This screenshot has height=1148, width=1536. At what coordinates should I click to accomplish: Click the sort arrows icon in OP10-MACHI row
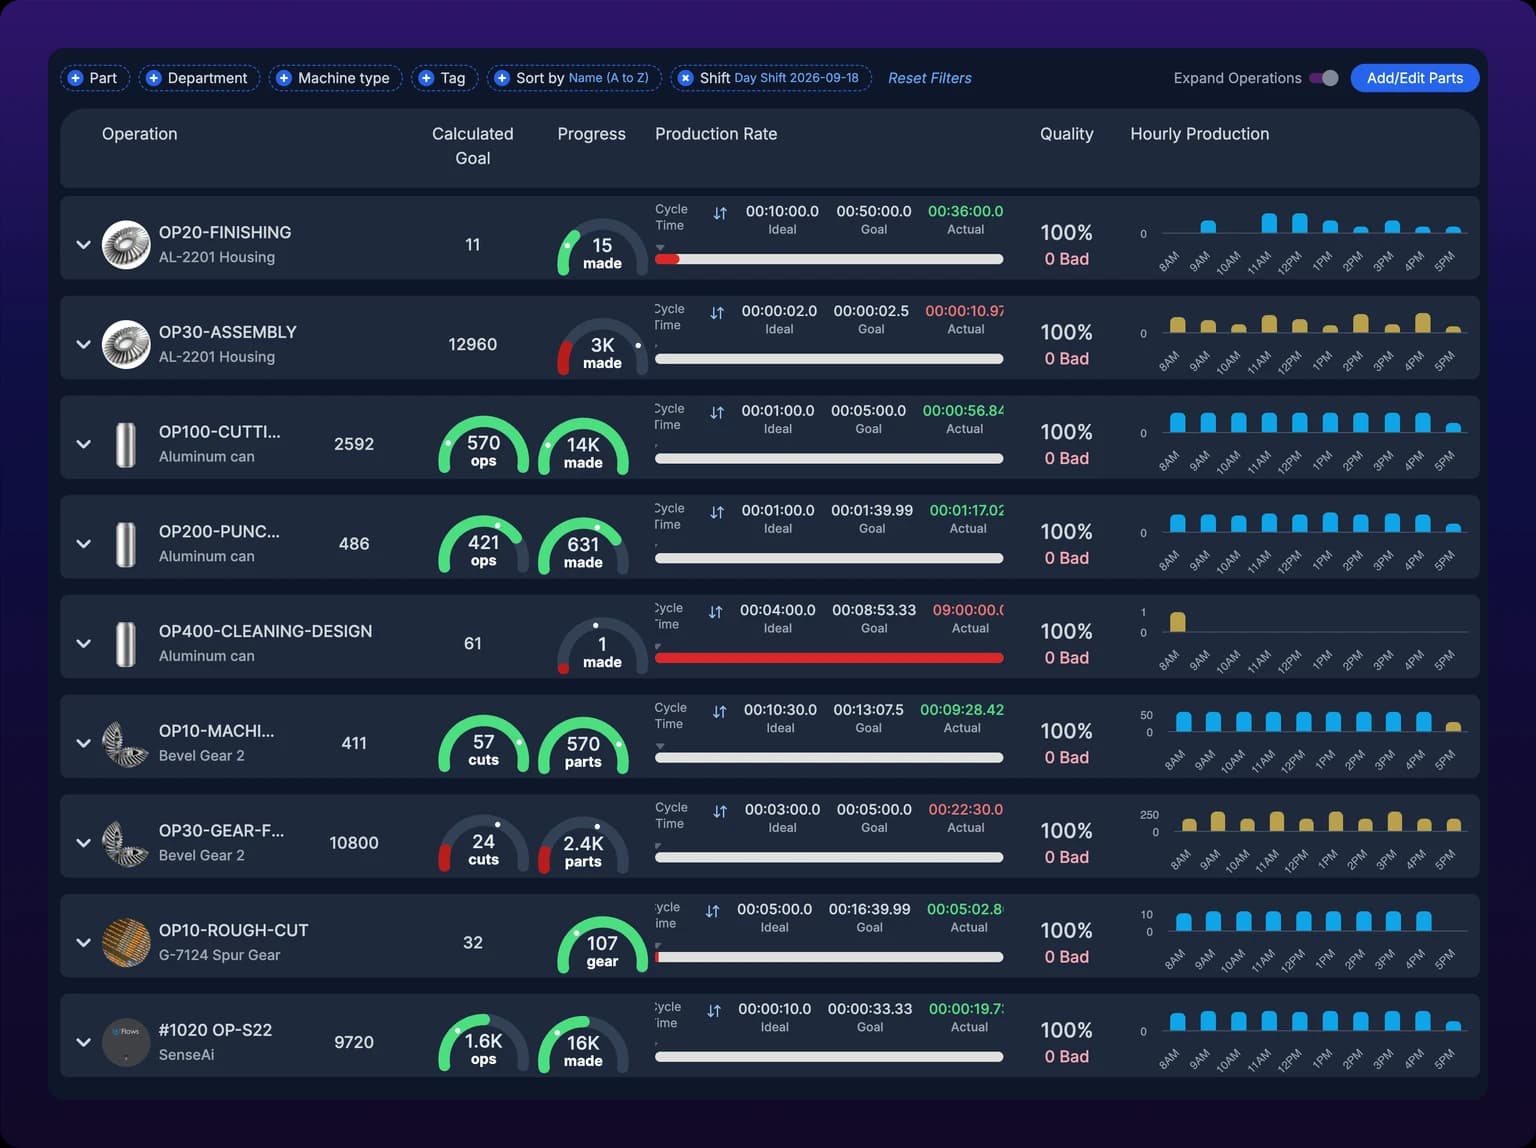point(719,712)
